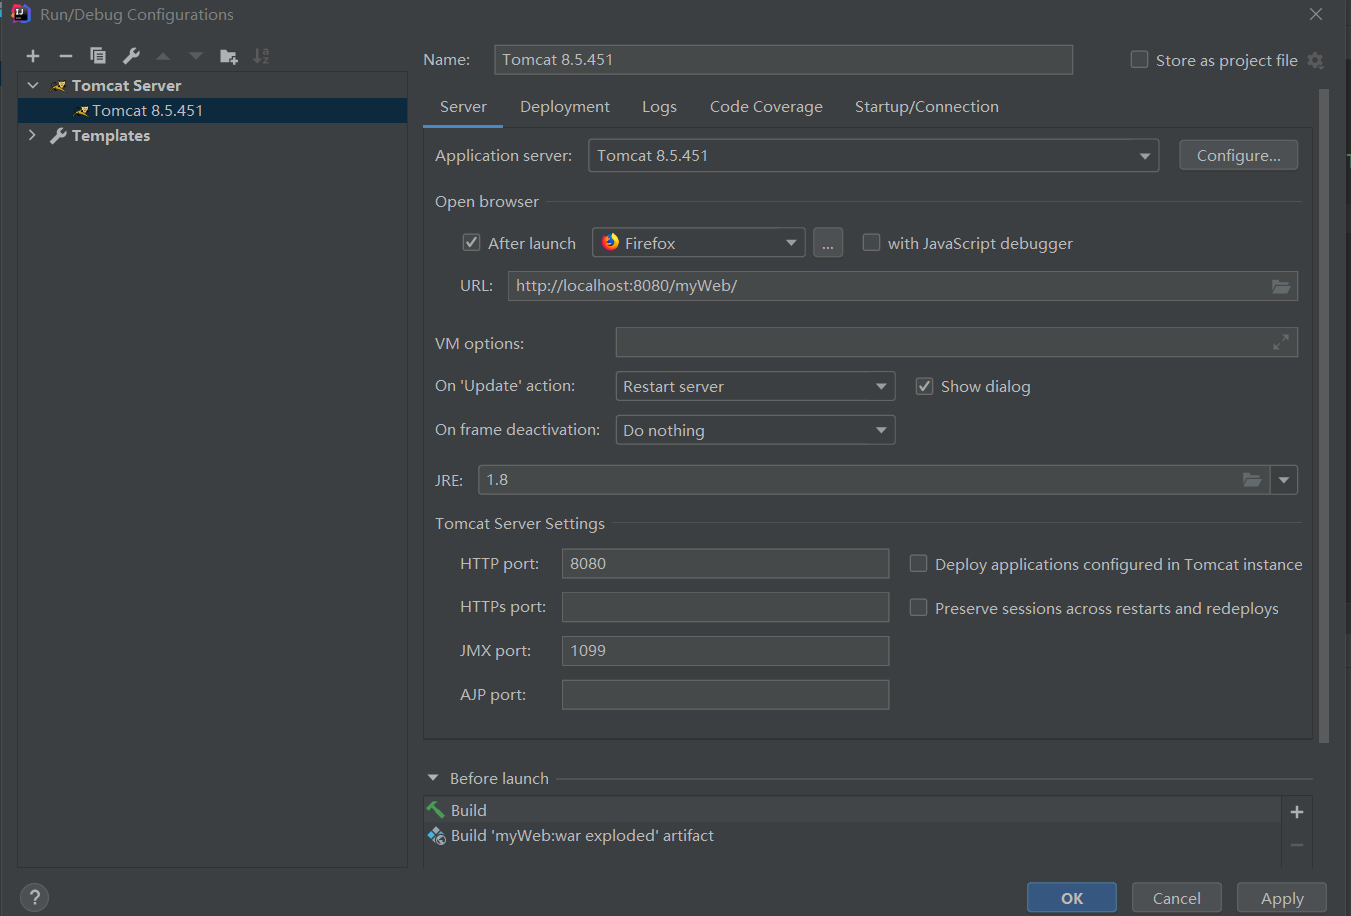Image resolution: width=1351 pixels, height=916 pixels.
Task: Uncheck After launch checkbox
Action: click(471, 243)
